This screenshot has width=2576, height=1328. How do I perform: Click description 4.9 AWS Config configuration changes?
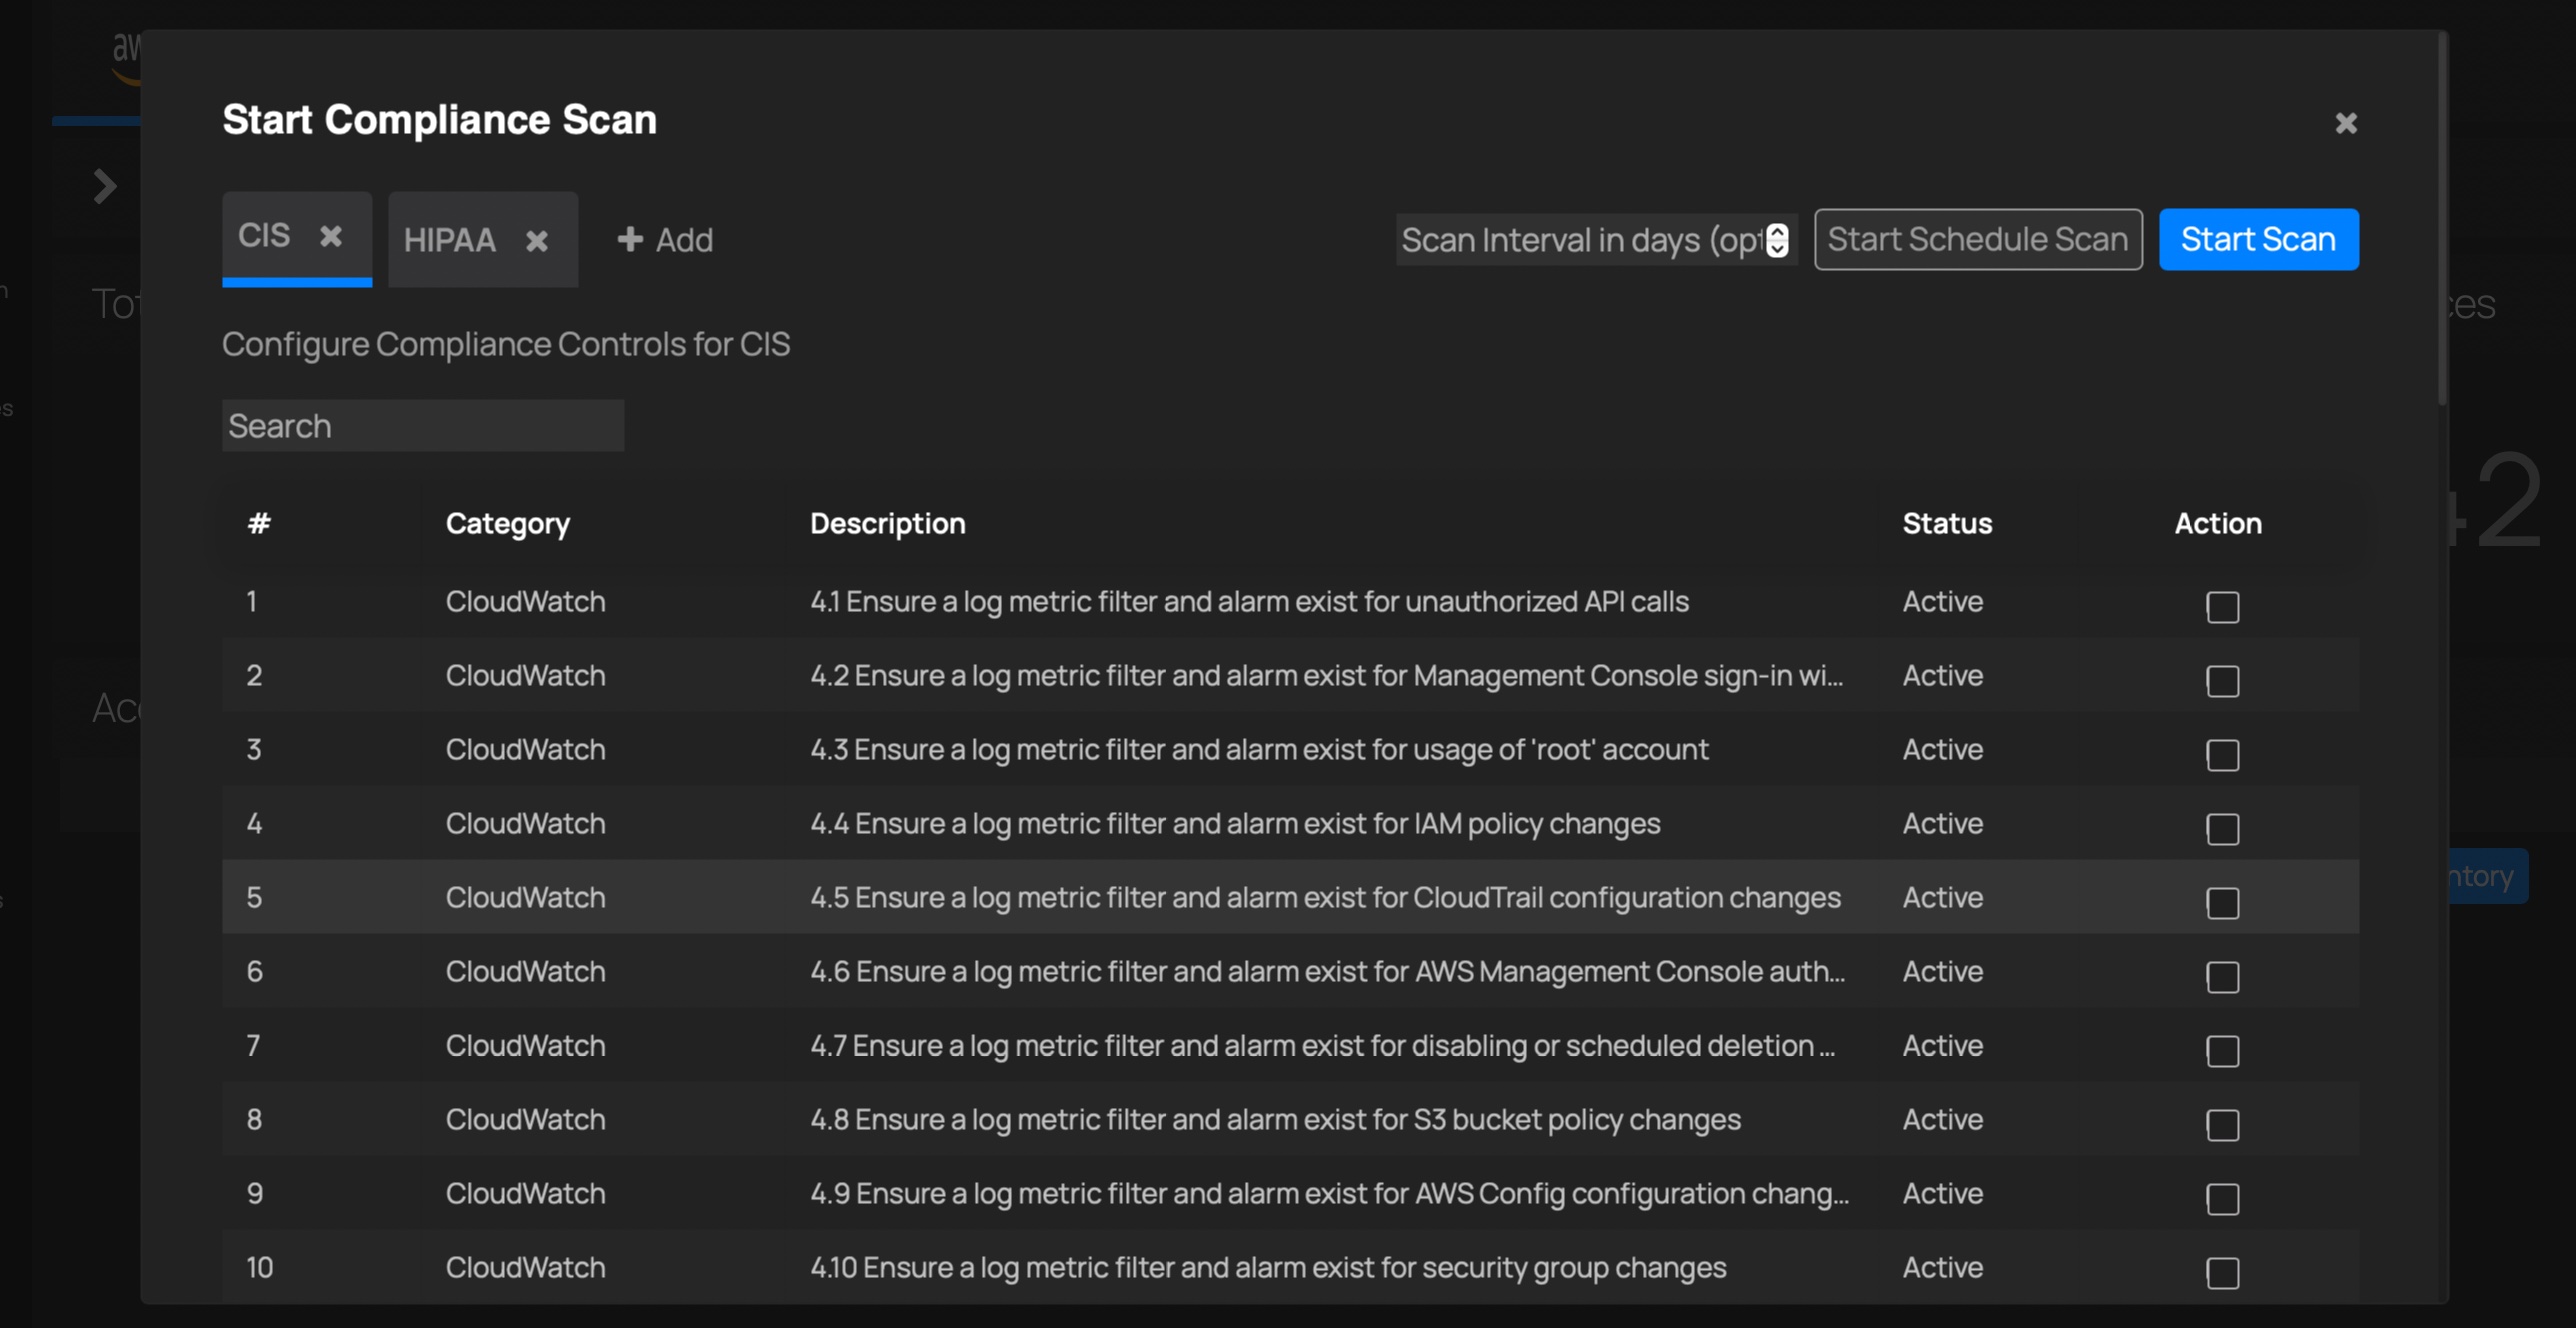pyautogui.click(x=1329, y=1193)
